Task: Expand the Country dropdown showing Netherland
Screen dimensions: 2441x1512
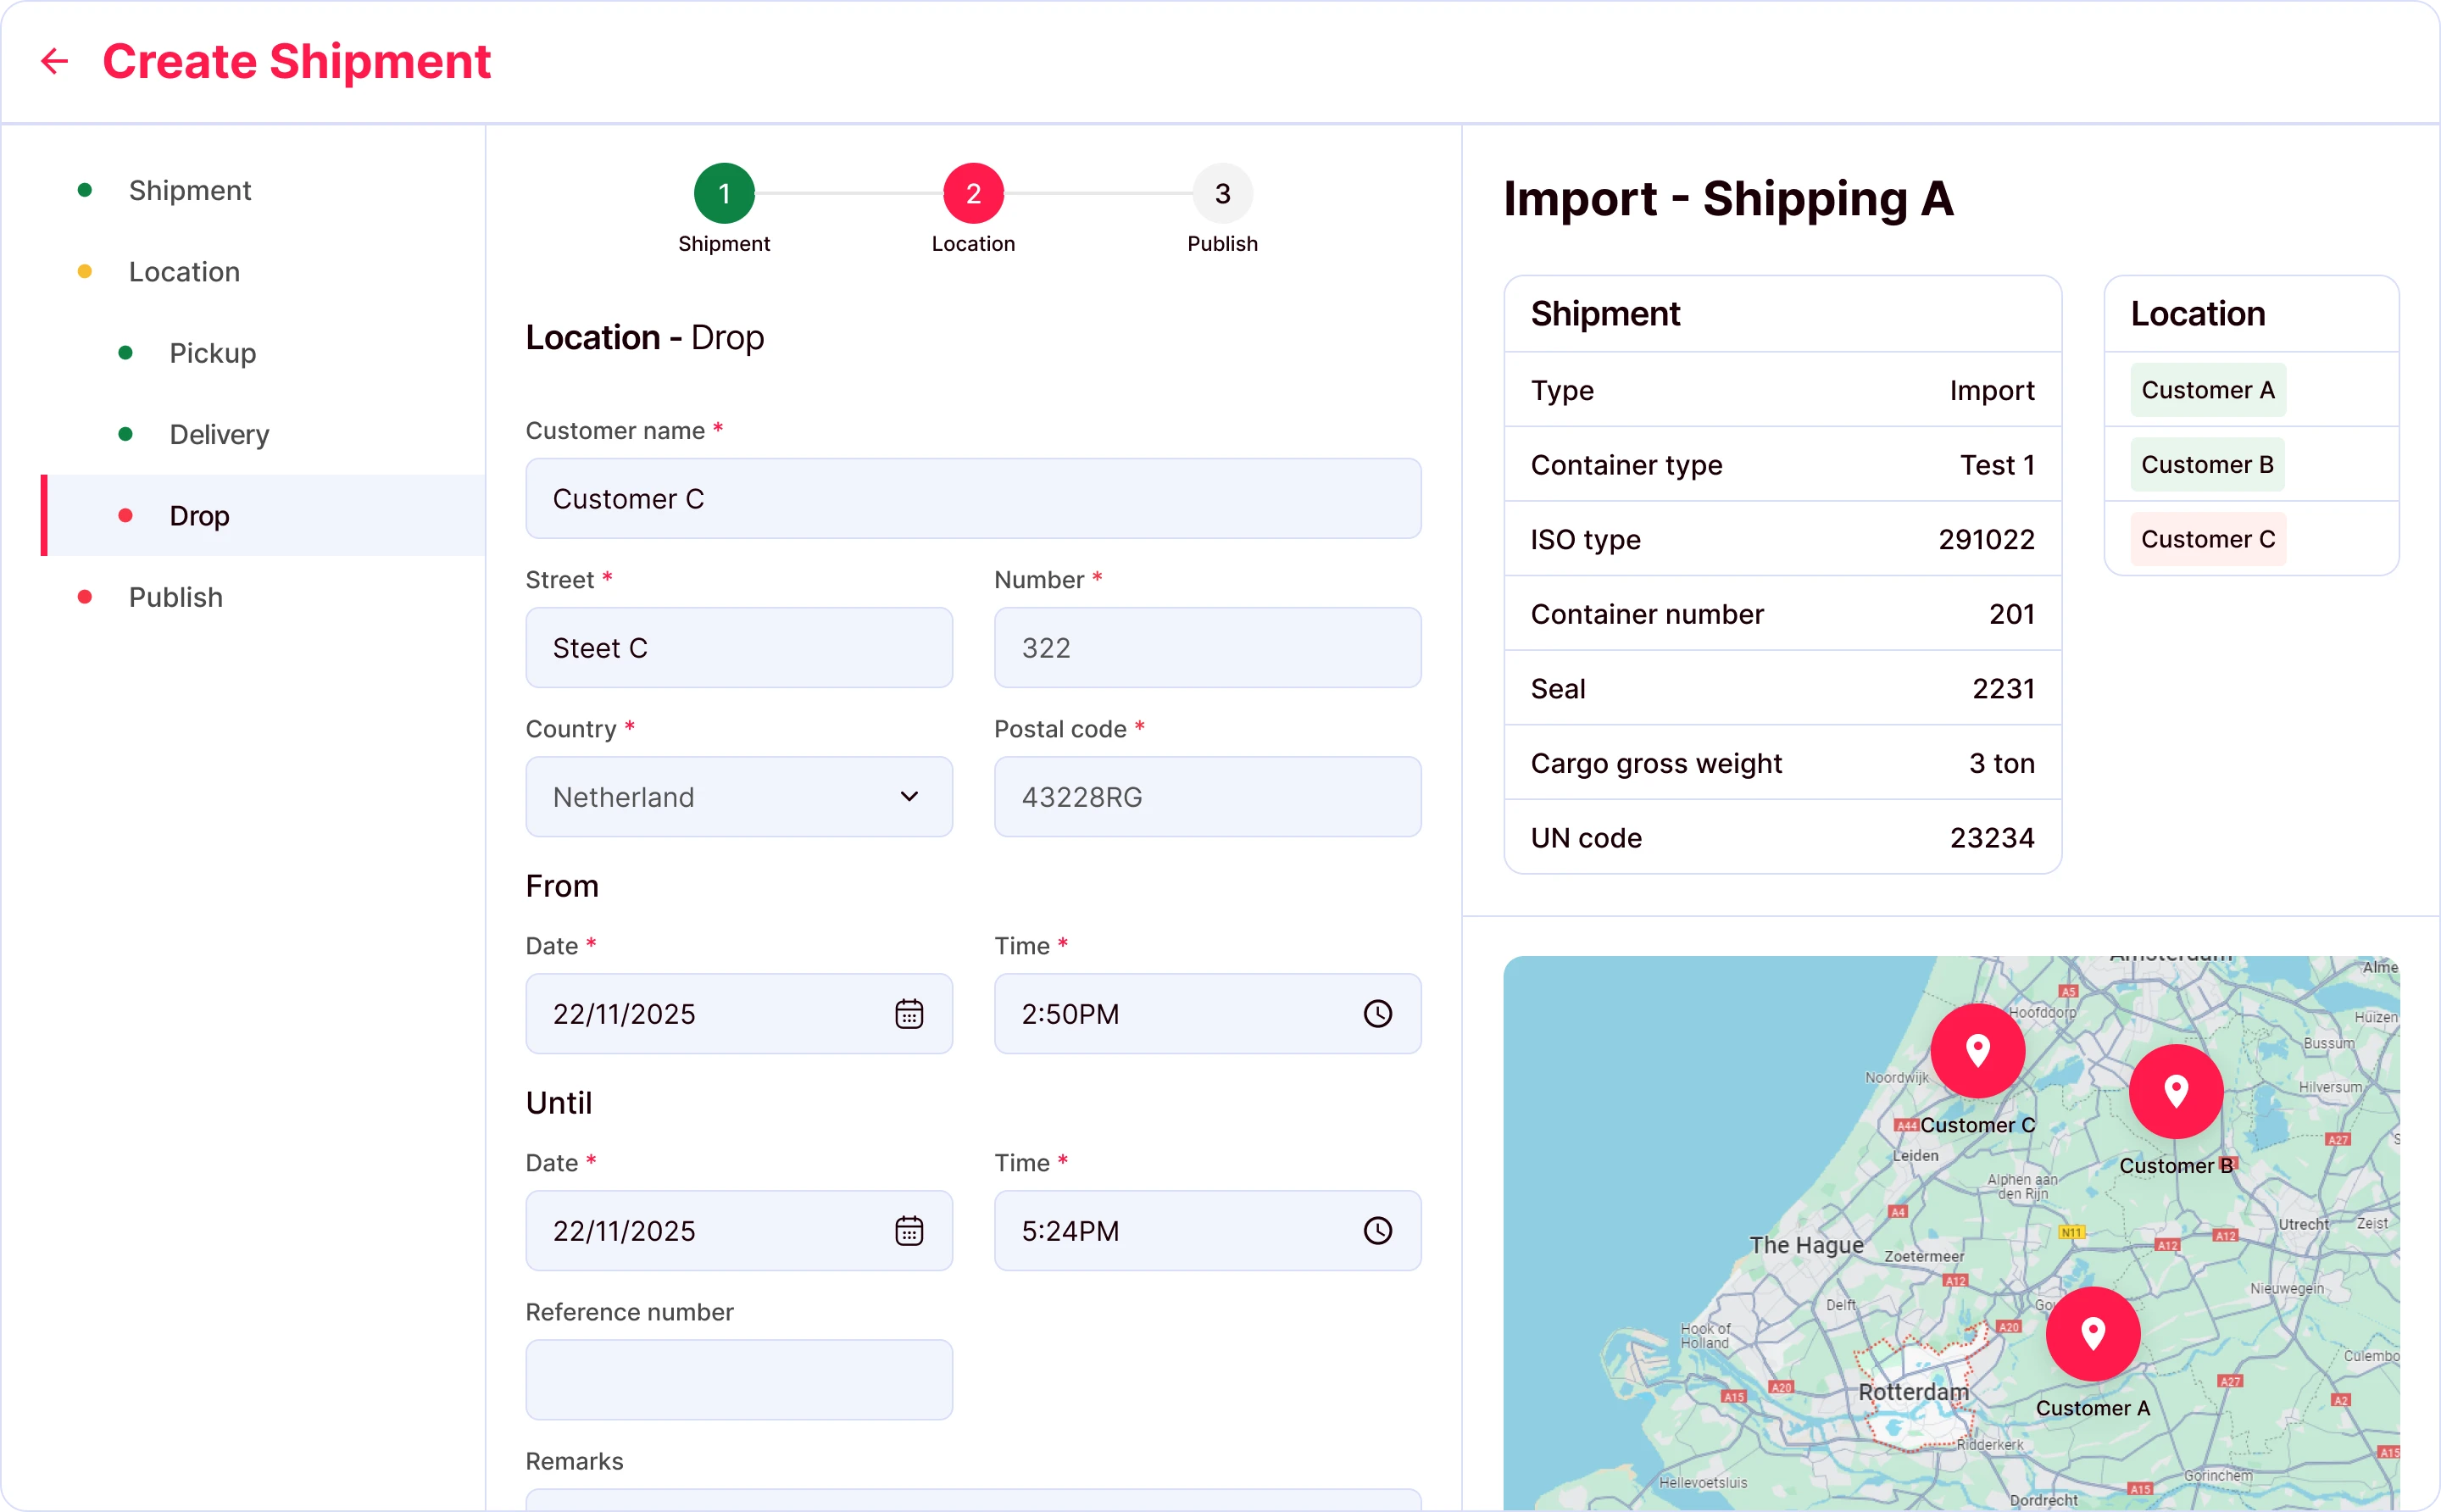Action: (x=739, y=797)
